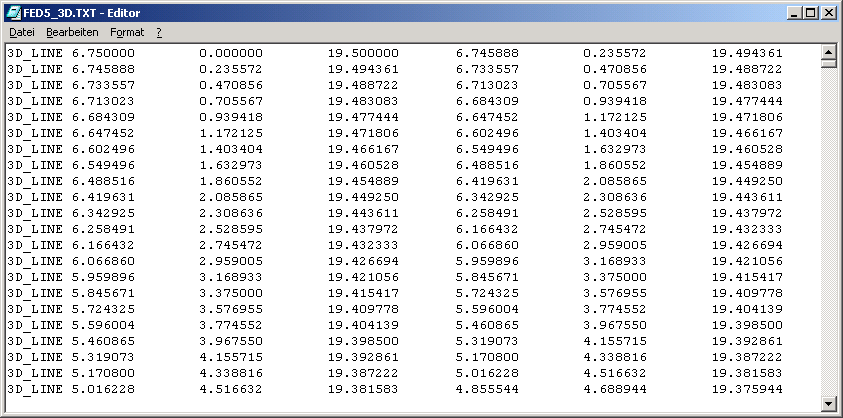Click value 2.308636 in the 6.342925 line
Image resolution: width=843 pixels, height=418 pixels.
(x=231, y=213)
